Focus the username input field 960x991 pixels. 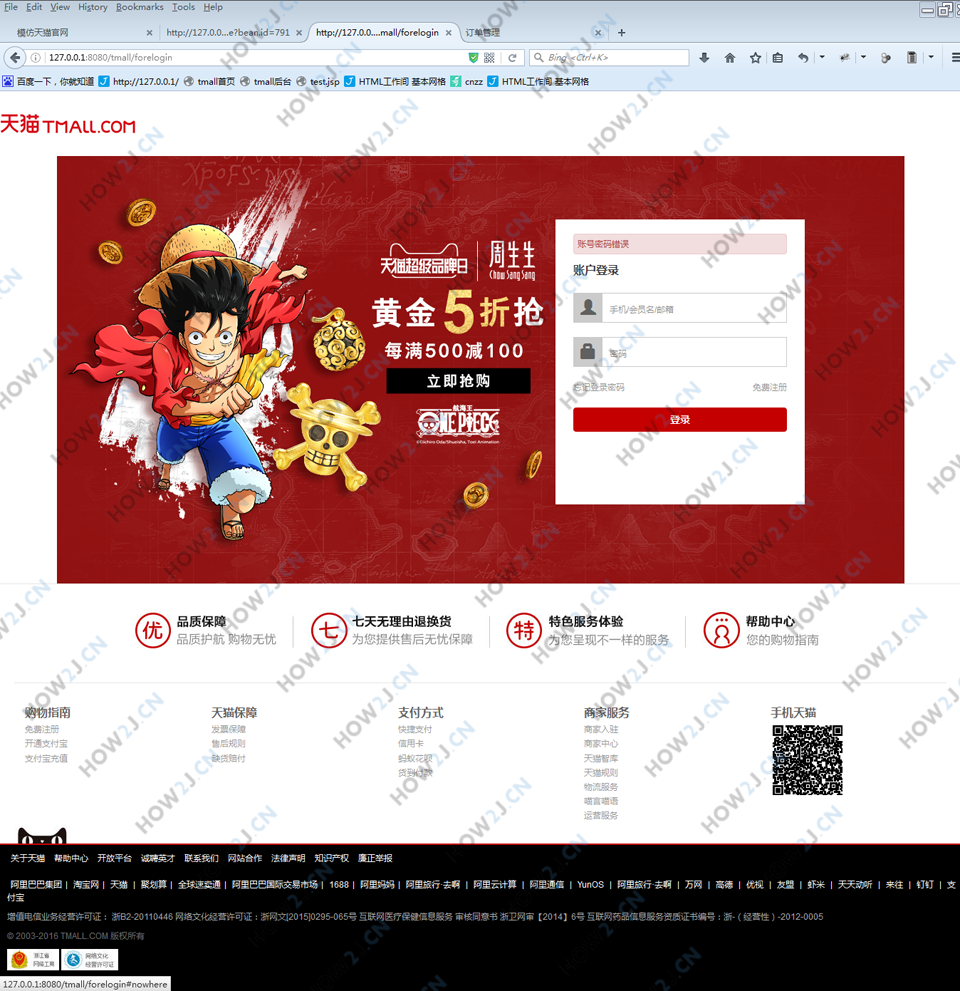tap(694, 308)
